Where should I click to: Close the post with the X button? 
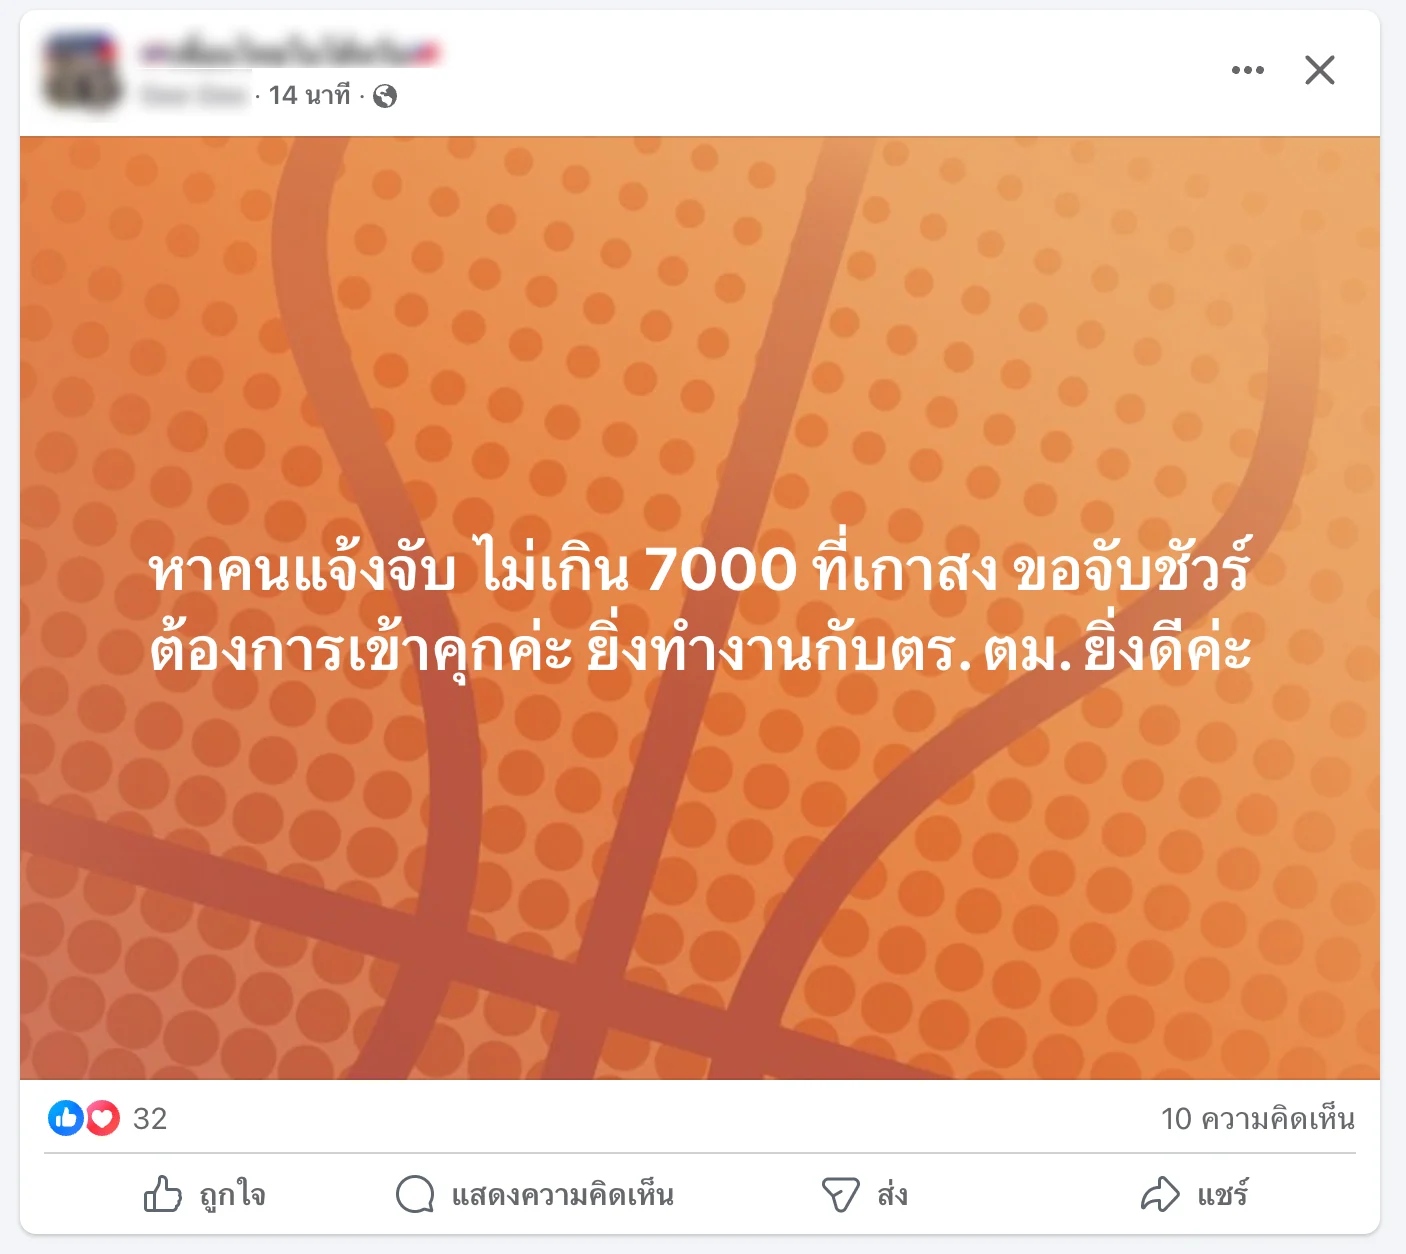click(1320, 70)
